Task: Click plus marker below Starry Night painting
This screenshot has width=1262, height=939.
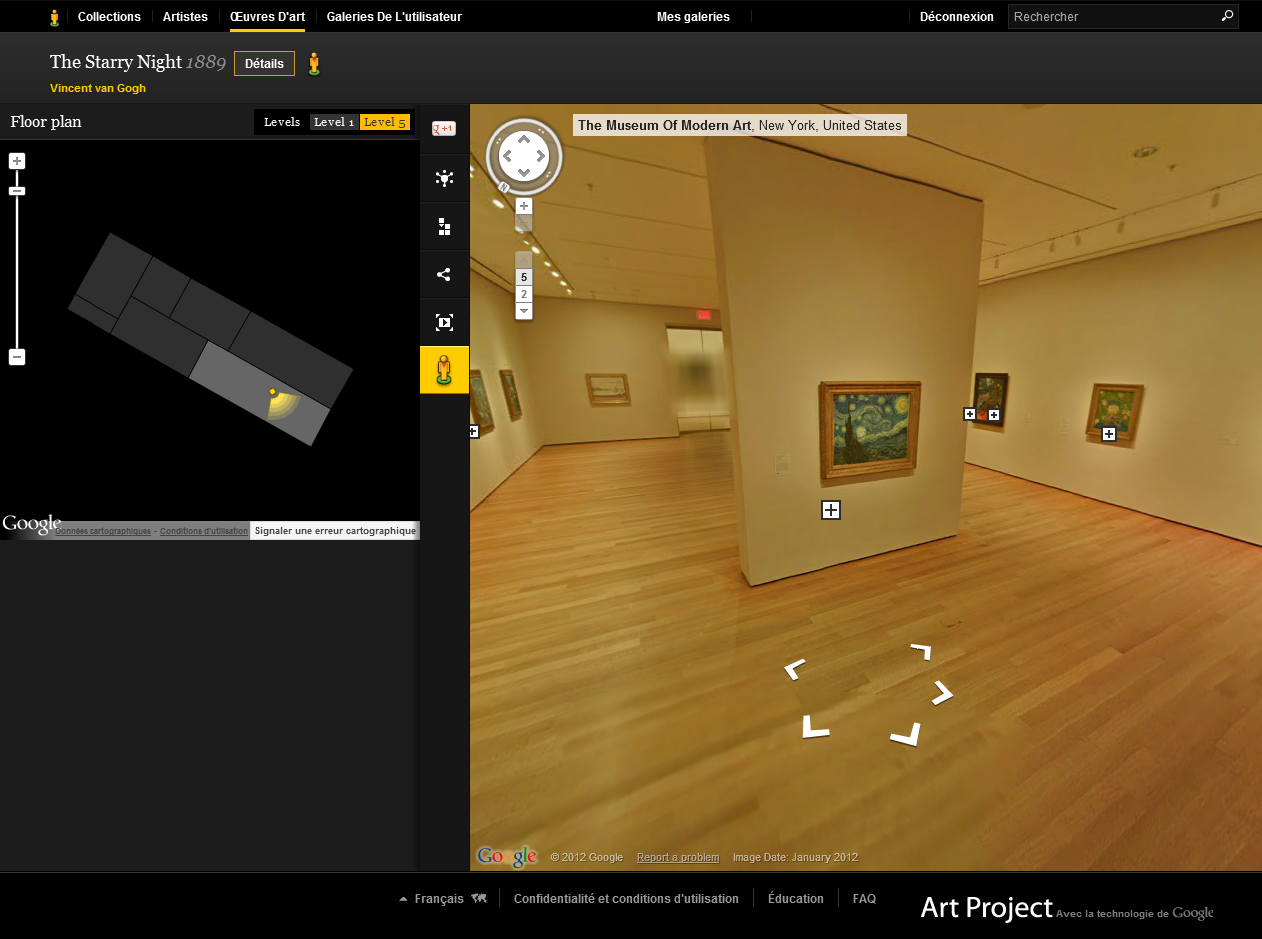Action: (831, 510)
